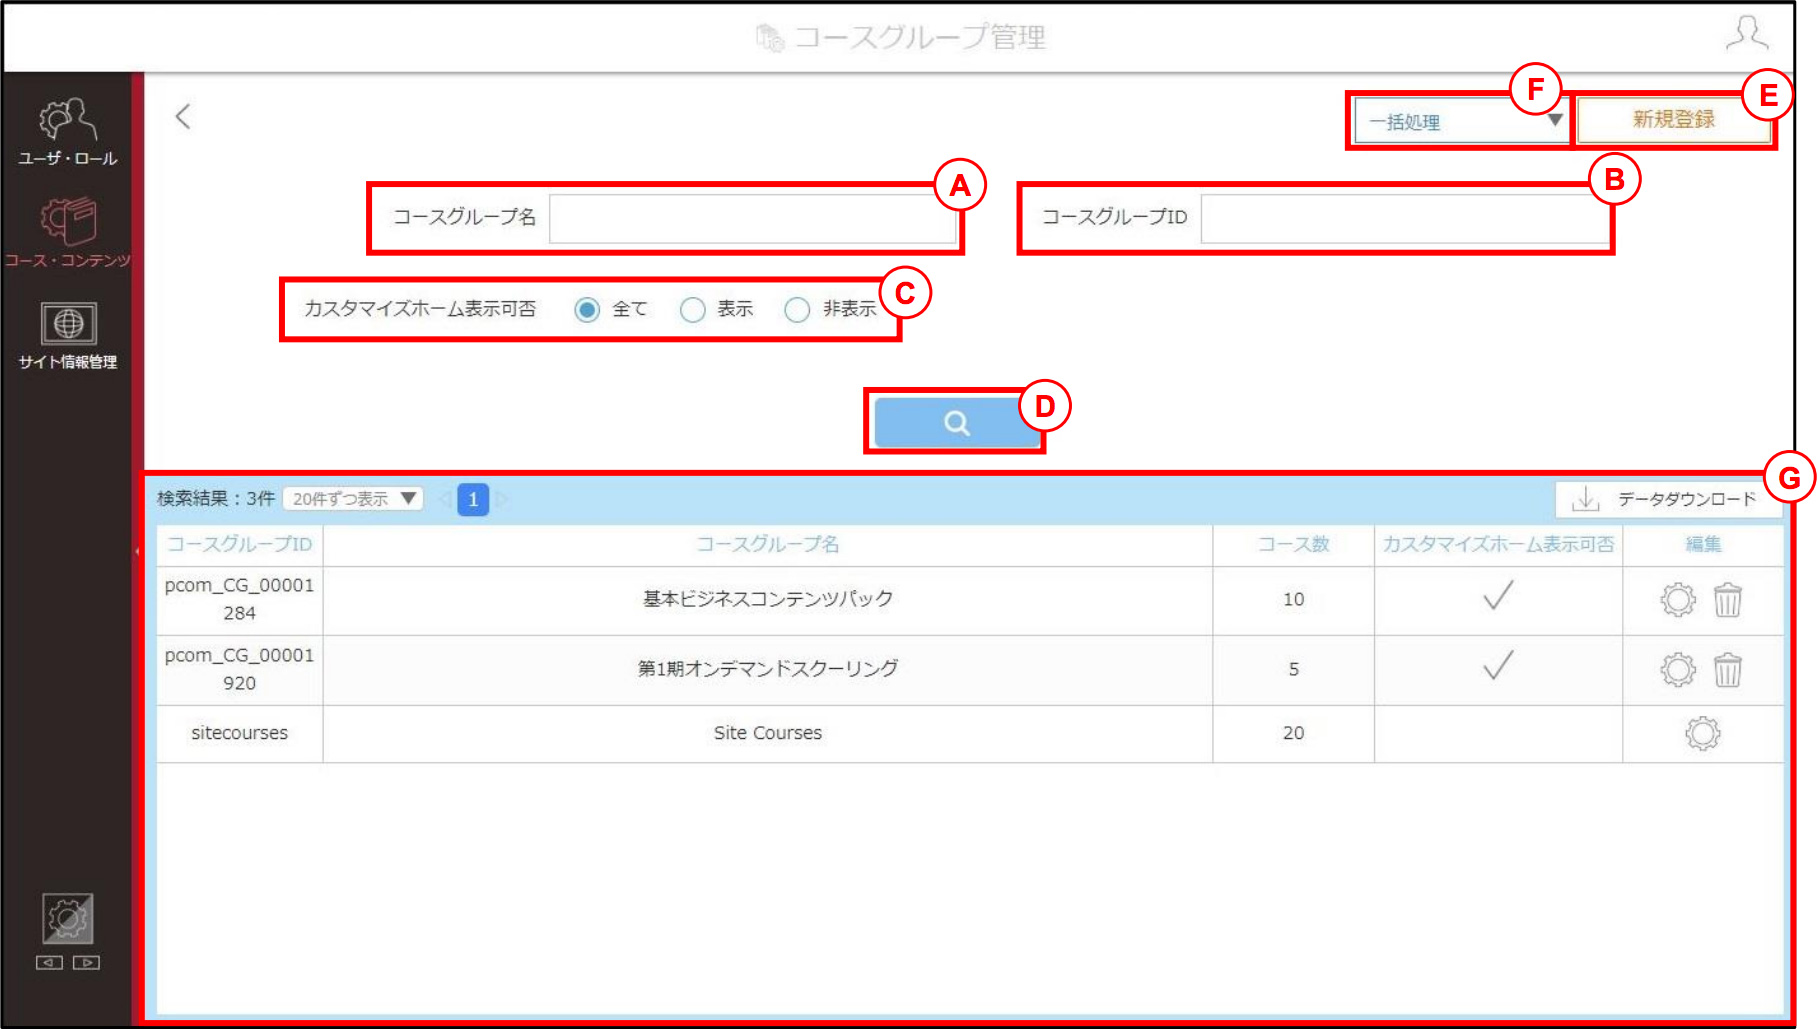Click the コースグループ名 input field
Viewport: 1818px width, 1029px height.
tap(754, 218)
